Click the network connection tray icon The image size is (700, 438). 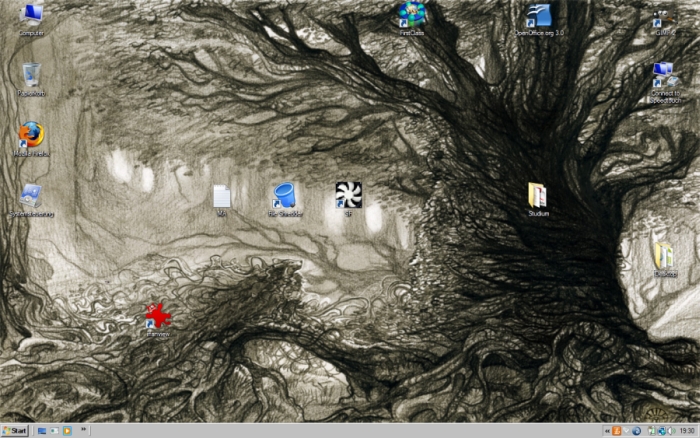[661, 431]
